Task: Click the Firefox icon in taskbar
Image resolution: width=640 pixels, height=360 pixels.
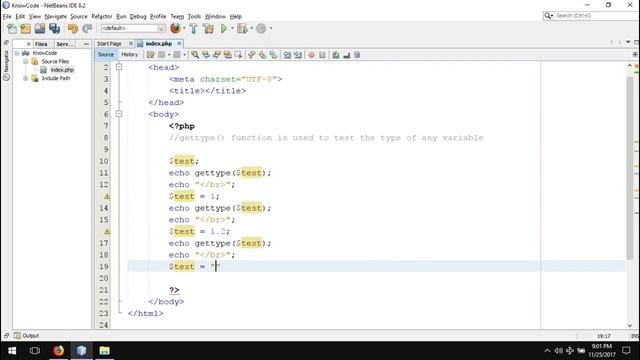Action: 58,351
